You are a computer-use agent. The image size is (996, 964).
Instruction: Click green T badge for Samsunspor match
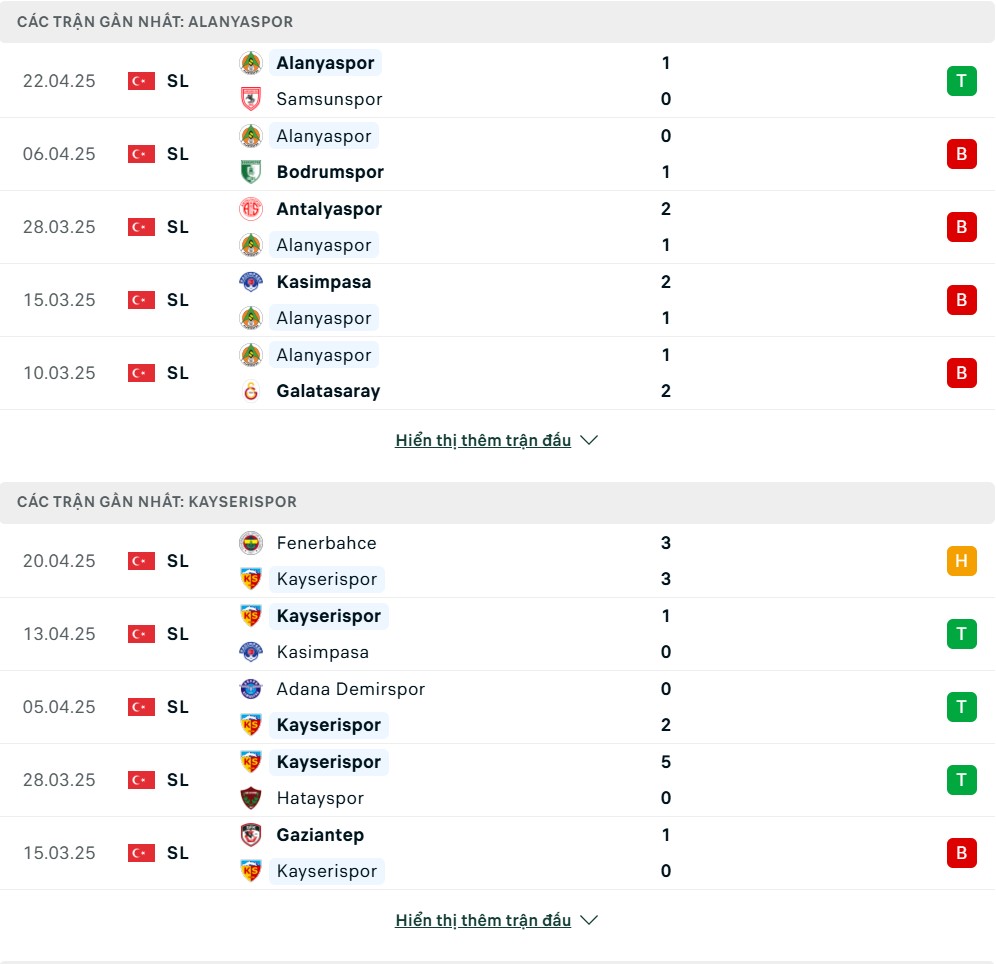tap(961, 81)
